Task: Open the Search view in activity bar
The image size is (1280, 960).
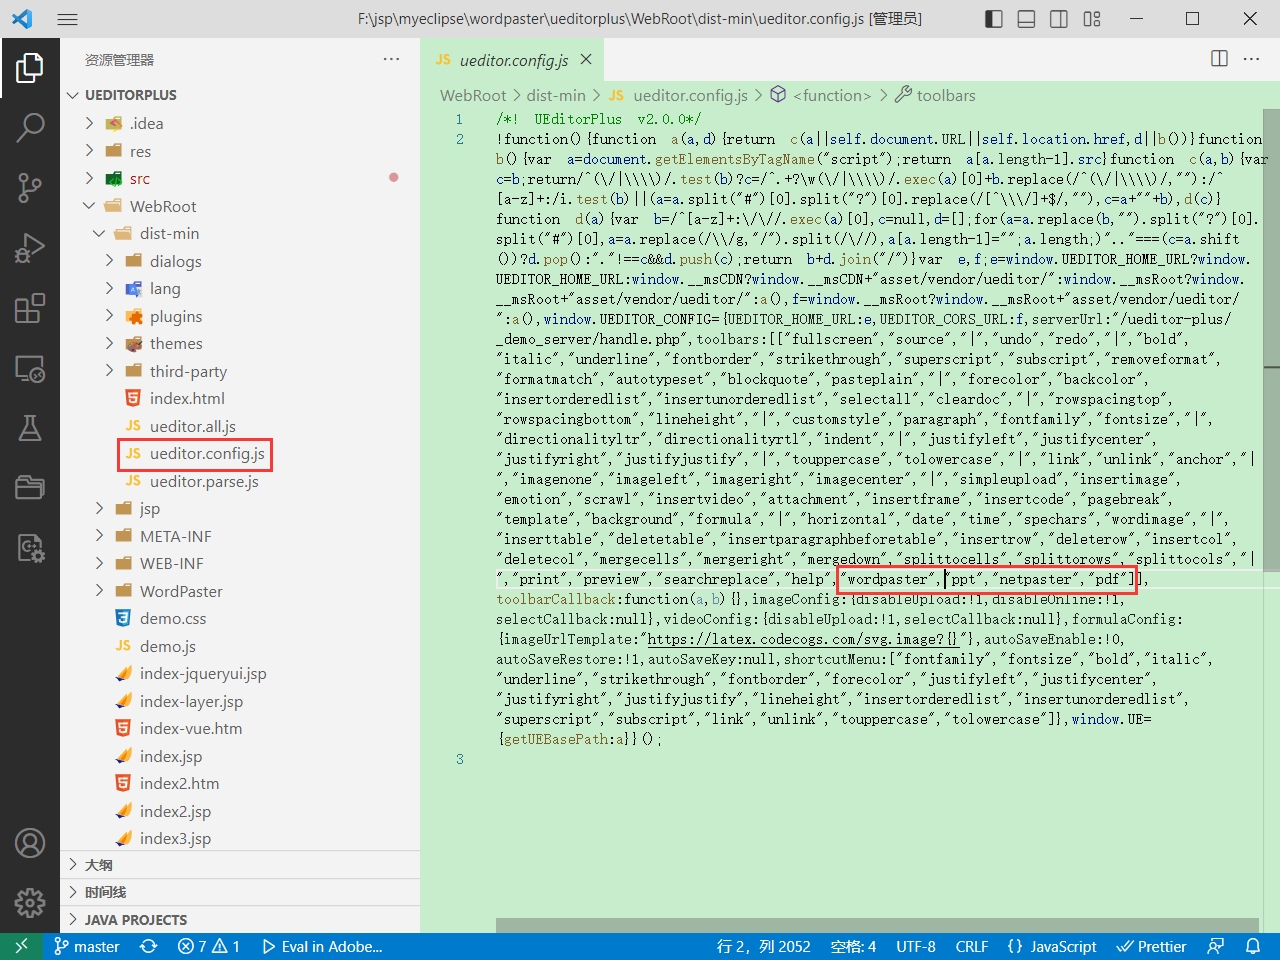Action: click(x=30, y=128)
